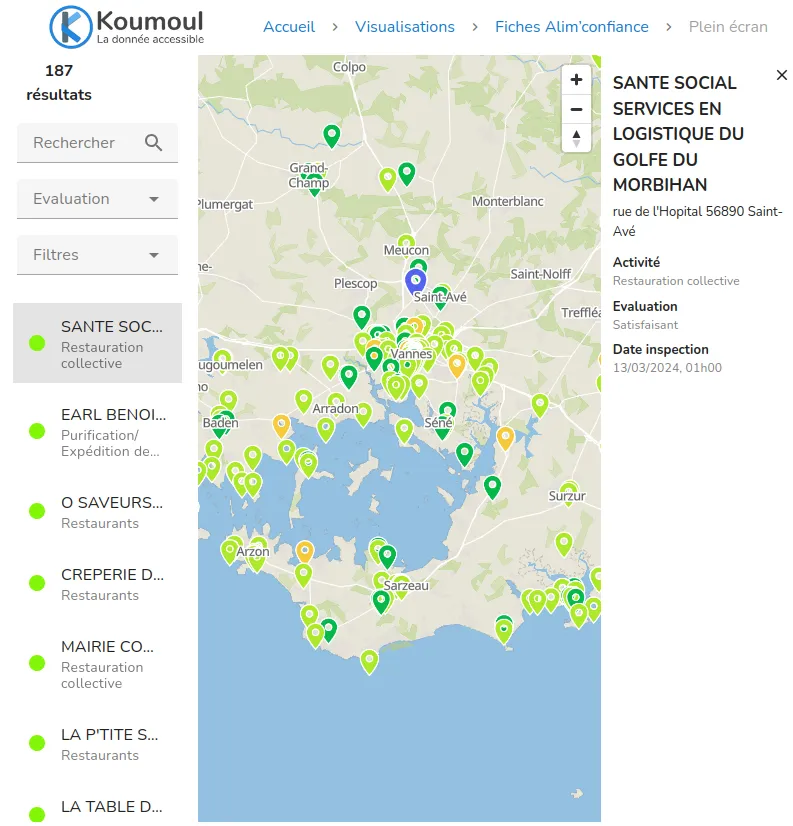Select LA TABLE D... list item

tap(97, 809)
